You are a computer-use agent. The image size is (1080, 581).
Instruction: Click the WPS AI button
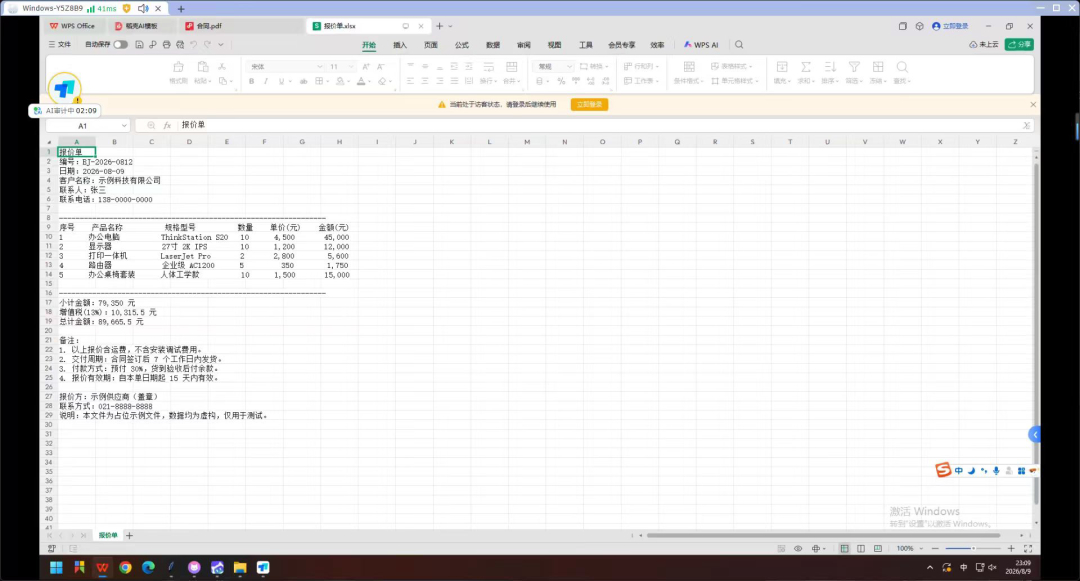pyautogui.click(x=701, y=45)
